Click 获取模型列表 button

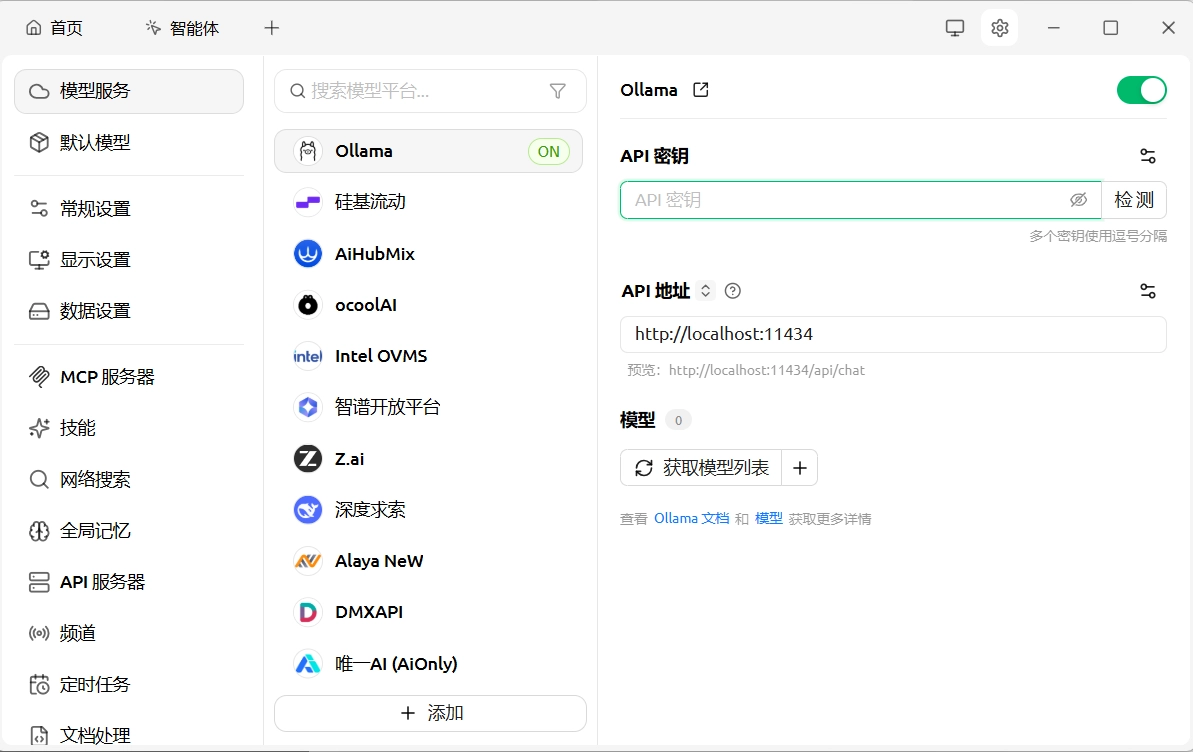pos(701,467)
